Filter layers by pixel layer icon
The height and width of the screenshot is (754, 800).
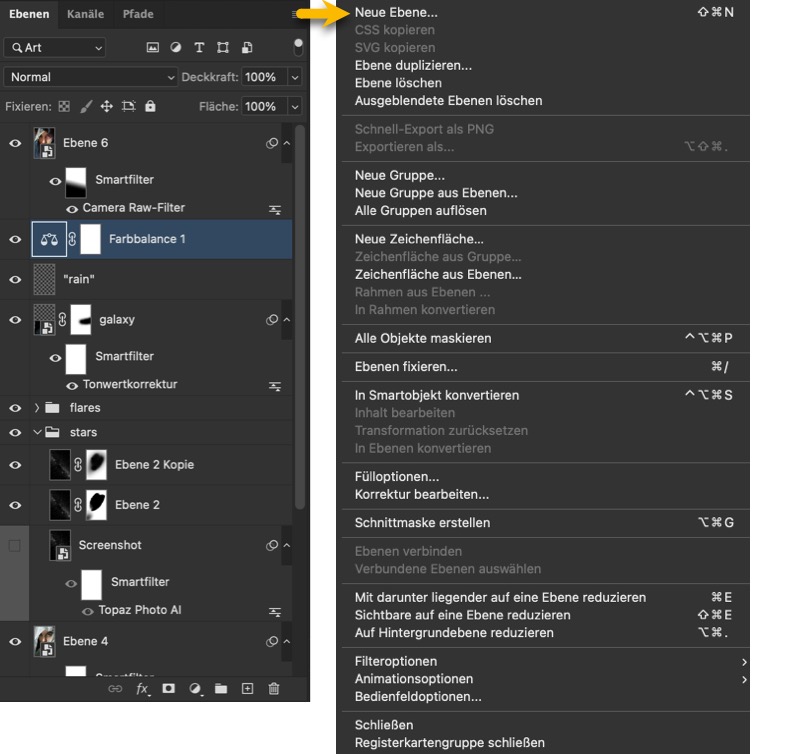point(153,47)
